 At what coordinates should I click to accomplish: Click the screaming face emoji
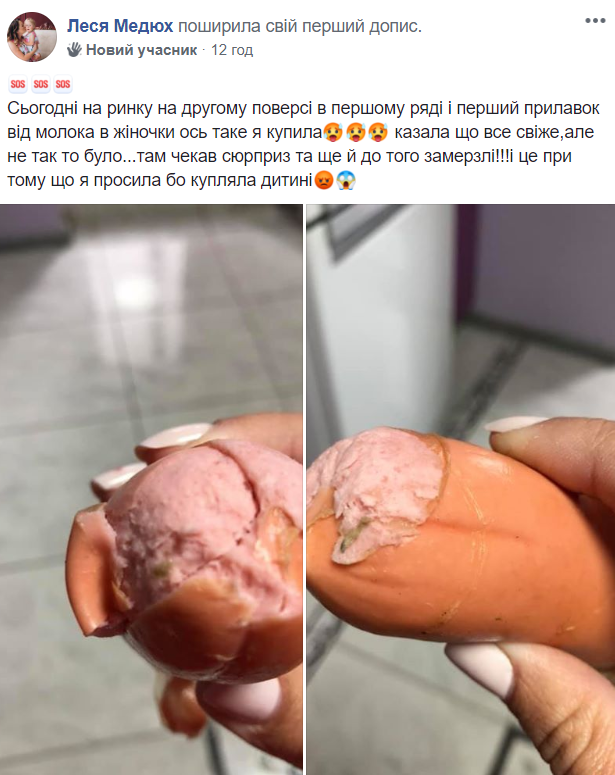click(346, 180)
